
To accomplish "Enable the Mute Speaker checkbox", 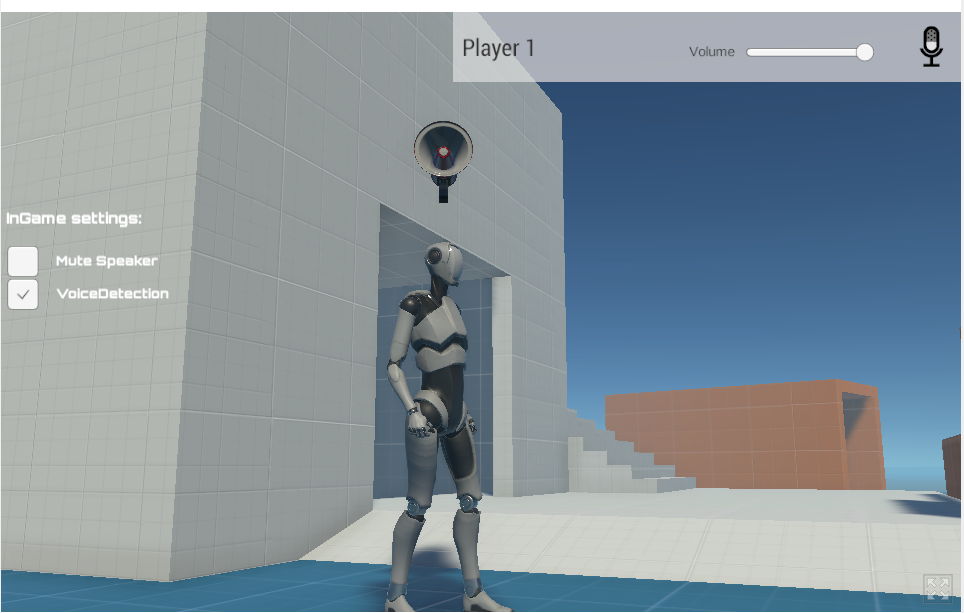I will [x=23, y=261].
